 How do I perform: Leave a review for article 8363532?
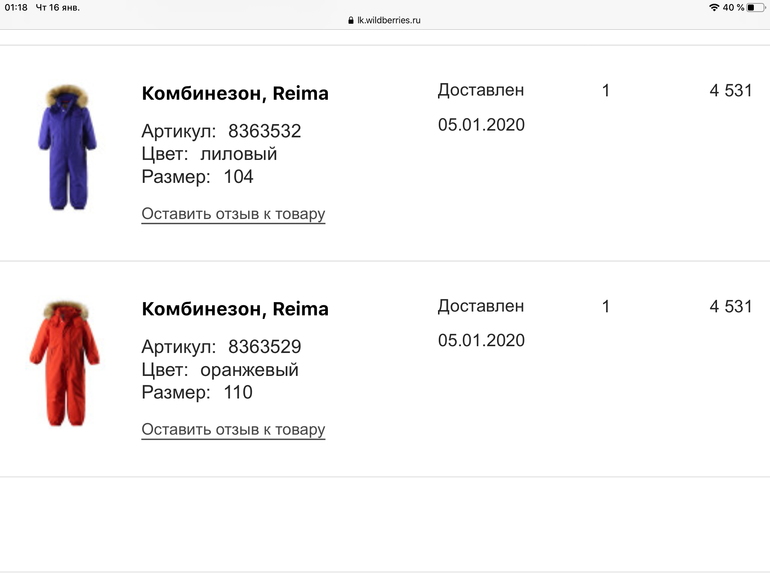click(x=233, y=214)
